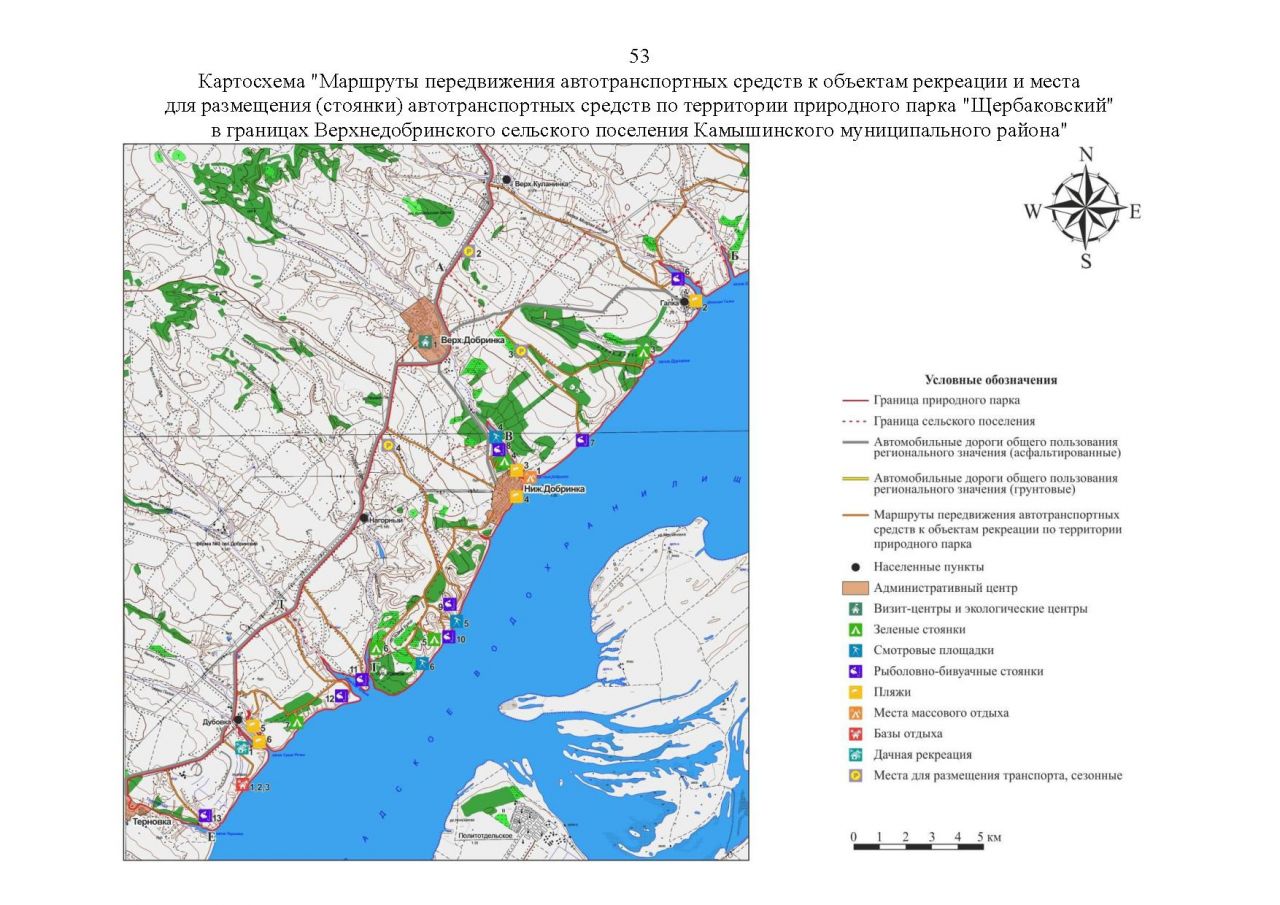Click the recreation base marker 1,2,3
This screenshot has width=1280, height=905.
pyautogui.click(x=241, y=785)
